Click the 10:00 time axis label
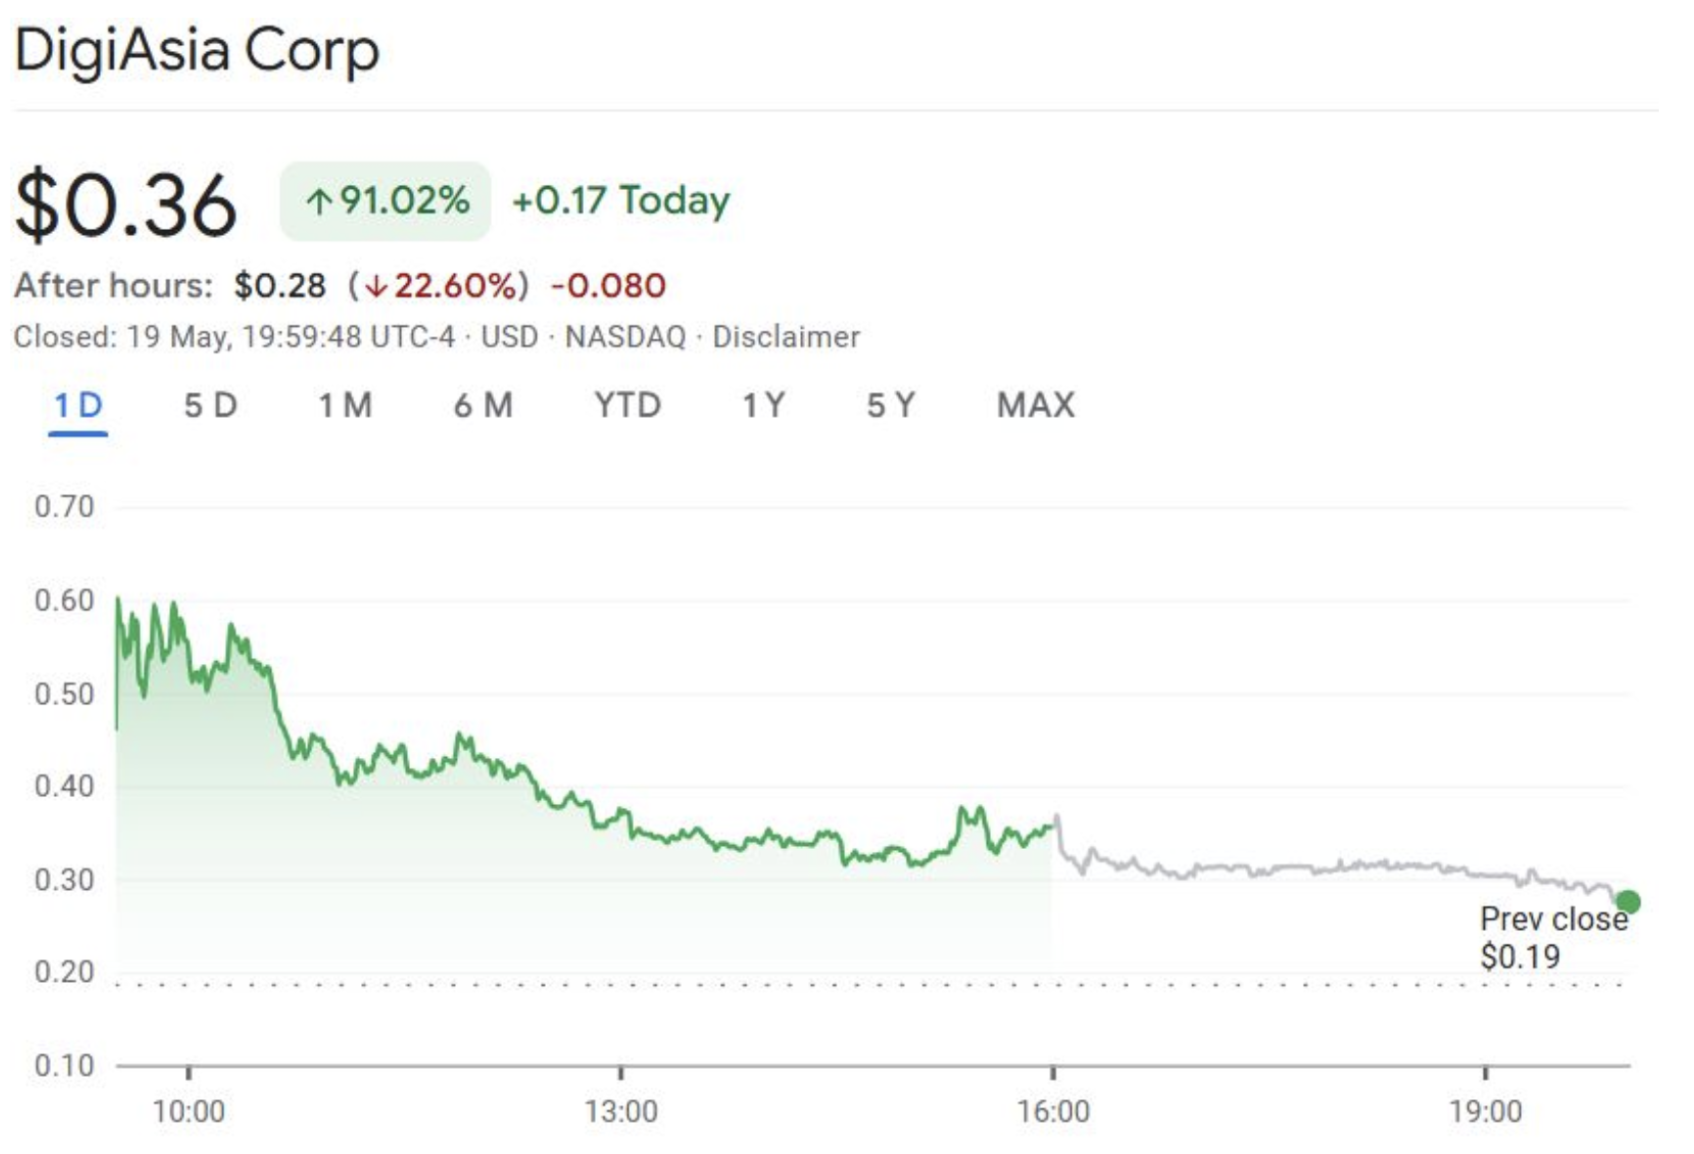The width and height of the screenshot is (1694, 1154). pos(188,1112)
